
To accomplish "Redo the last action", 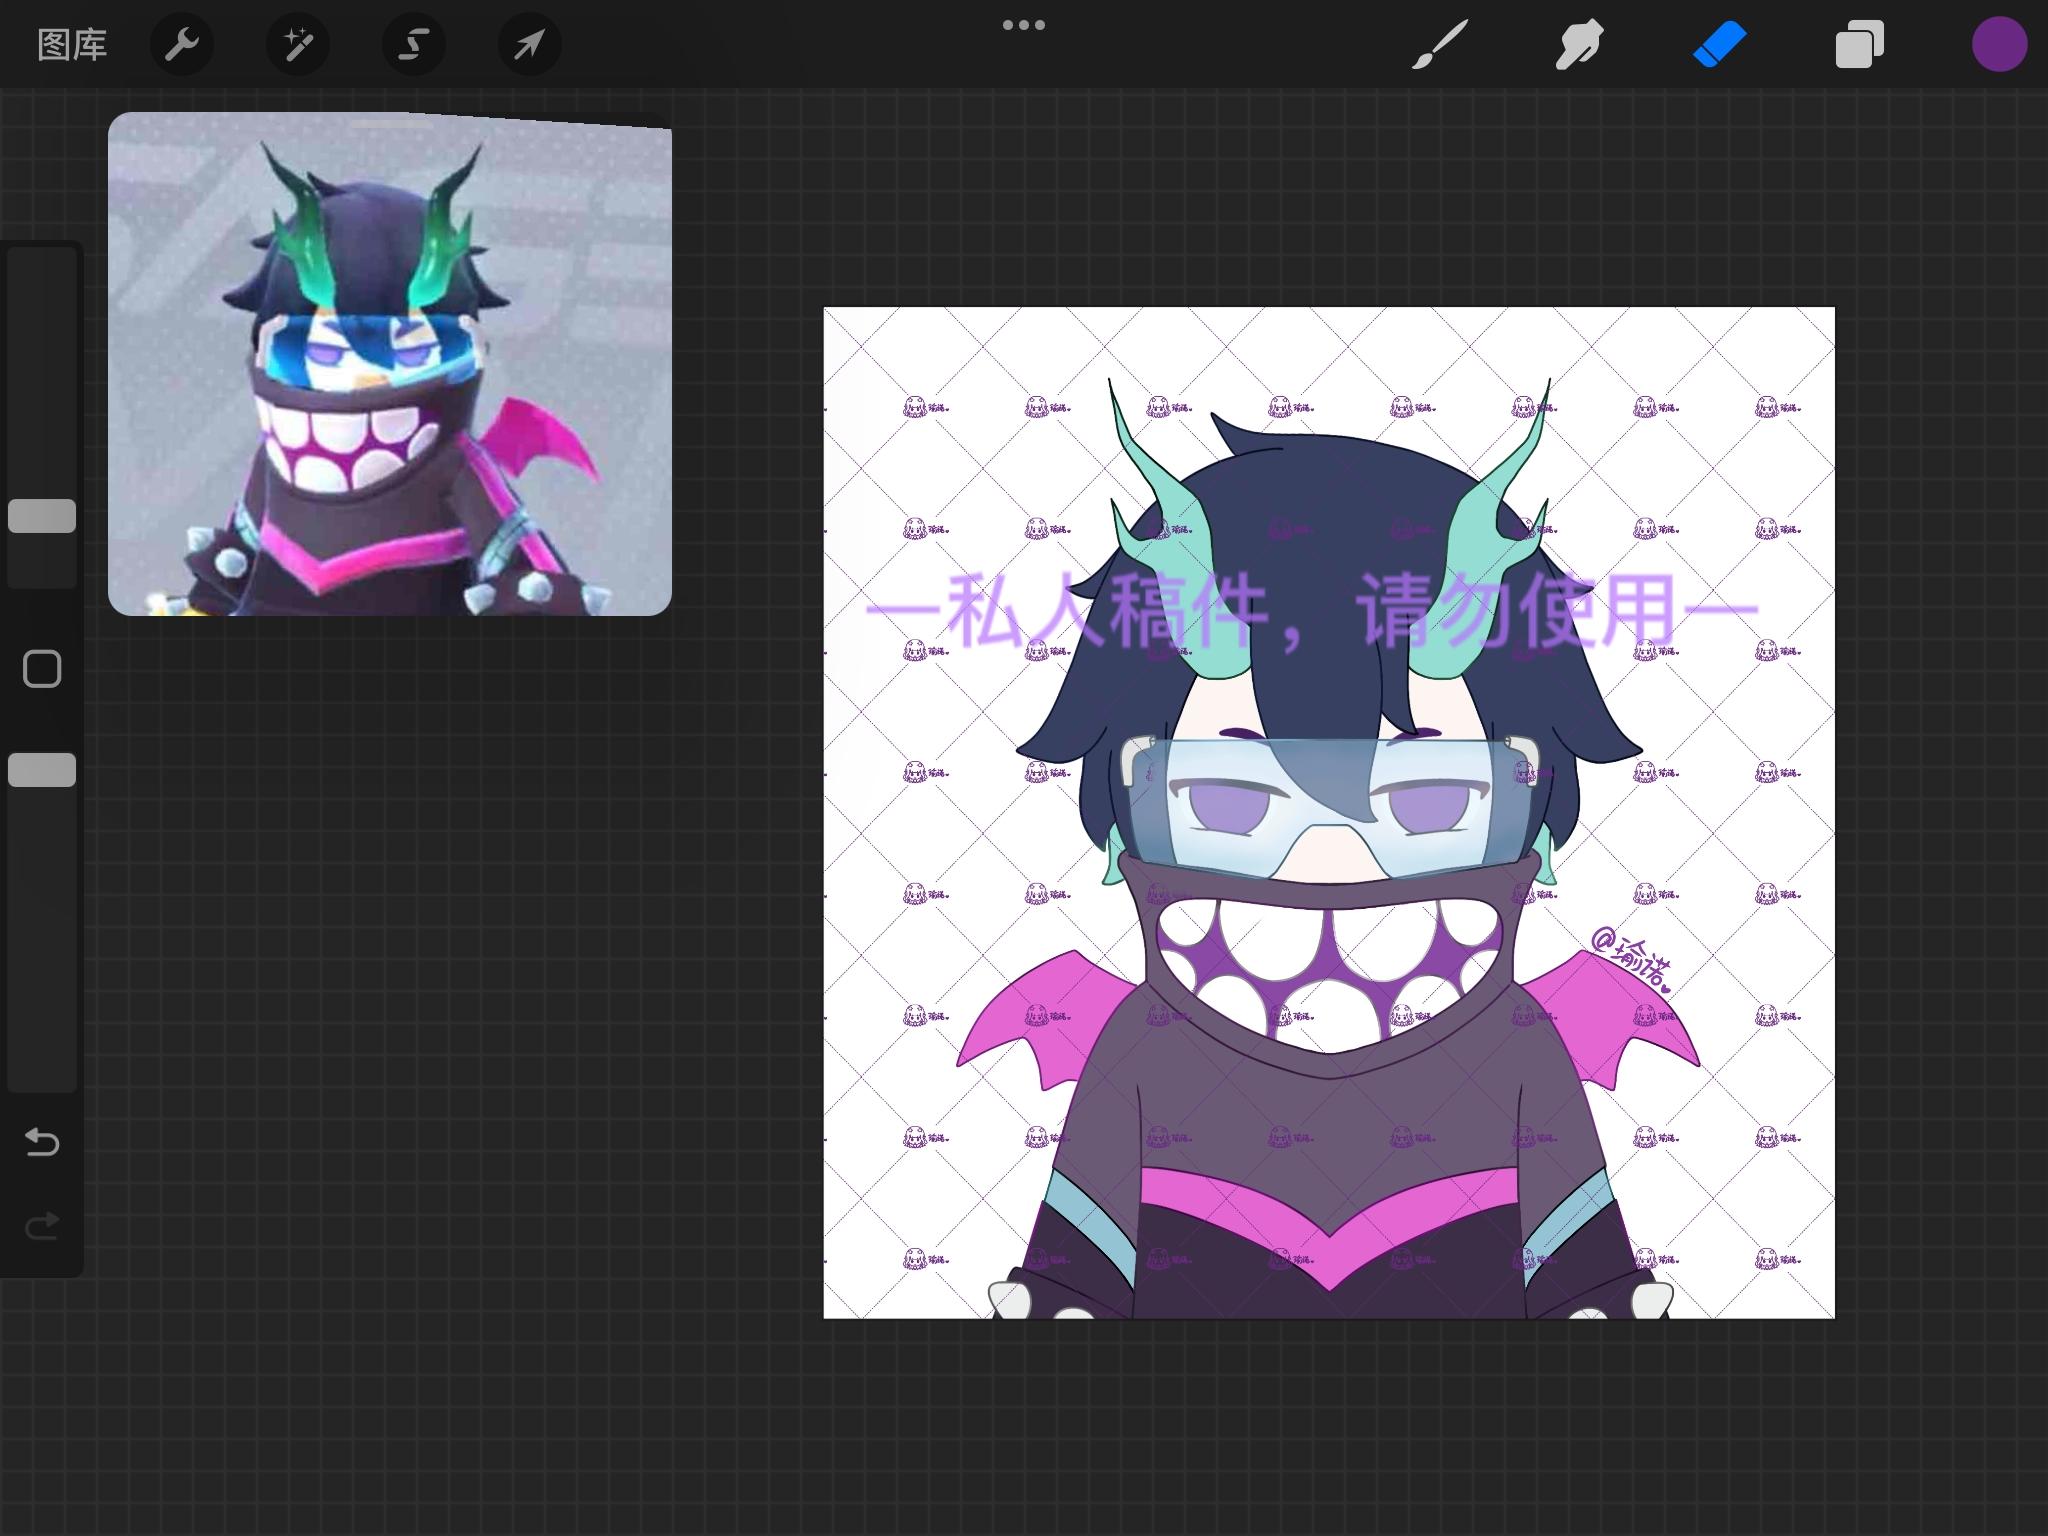I will 42,1225.
